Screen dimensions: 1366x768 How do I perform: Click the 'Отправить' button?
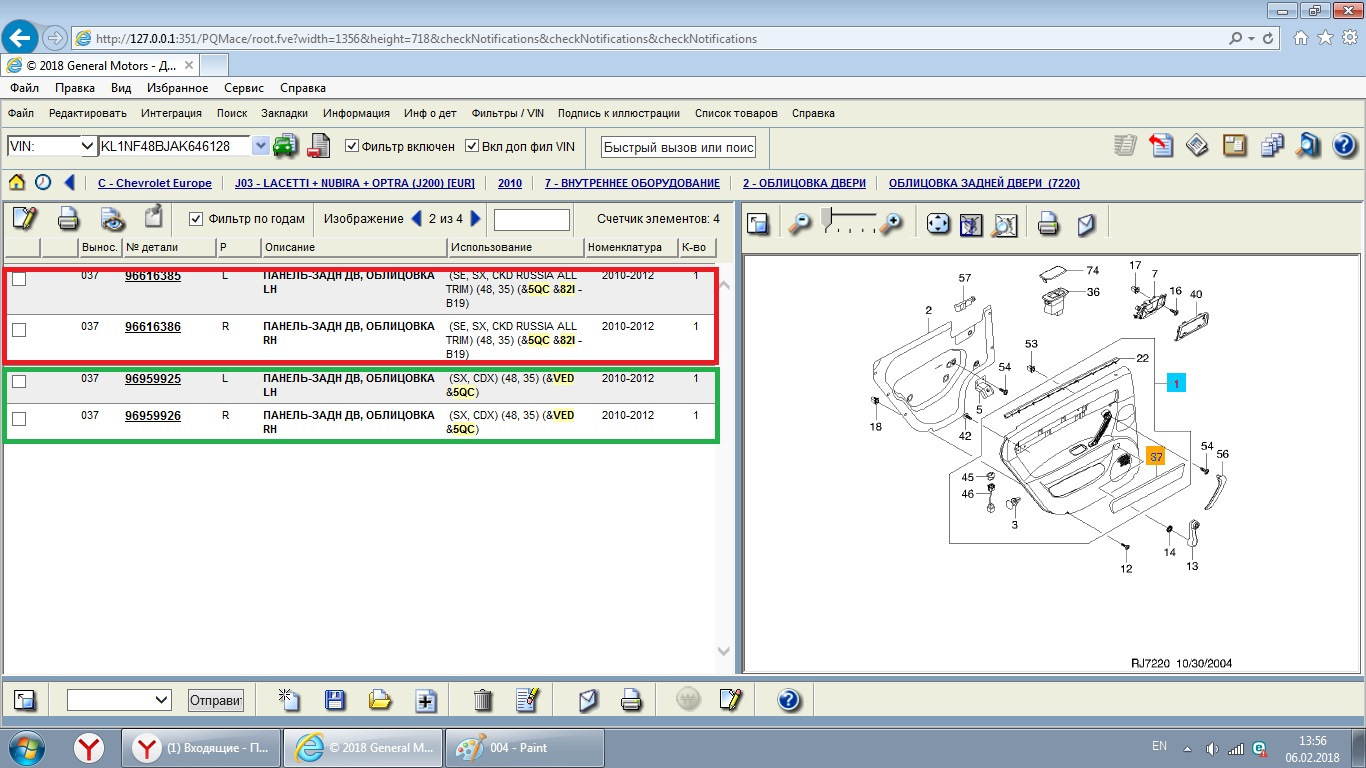point(216,700)
